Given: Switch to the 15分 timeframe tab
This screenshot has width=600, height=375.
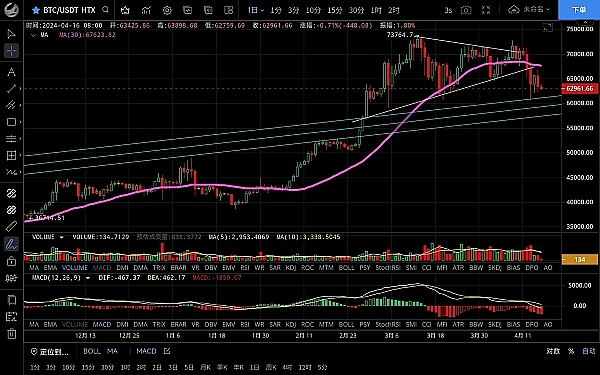Looking at the screenshot, I should 335,10.
